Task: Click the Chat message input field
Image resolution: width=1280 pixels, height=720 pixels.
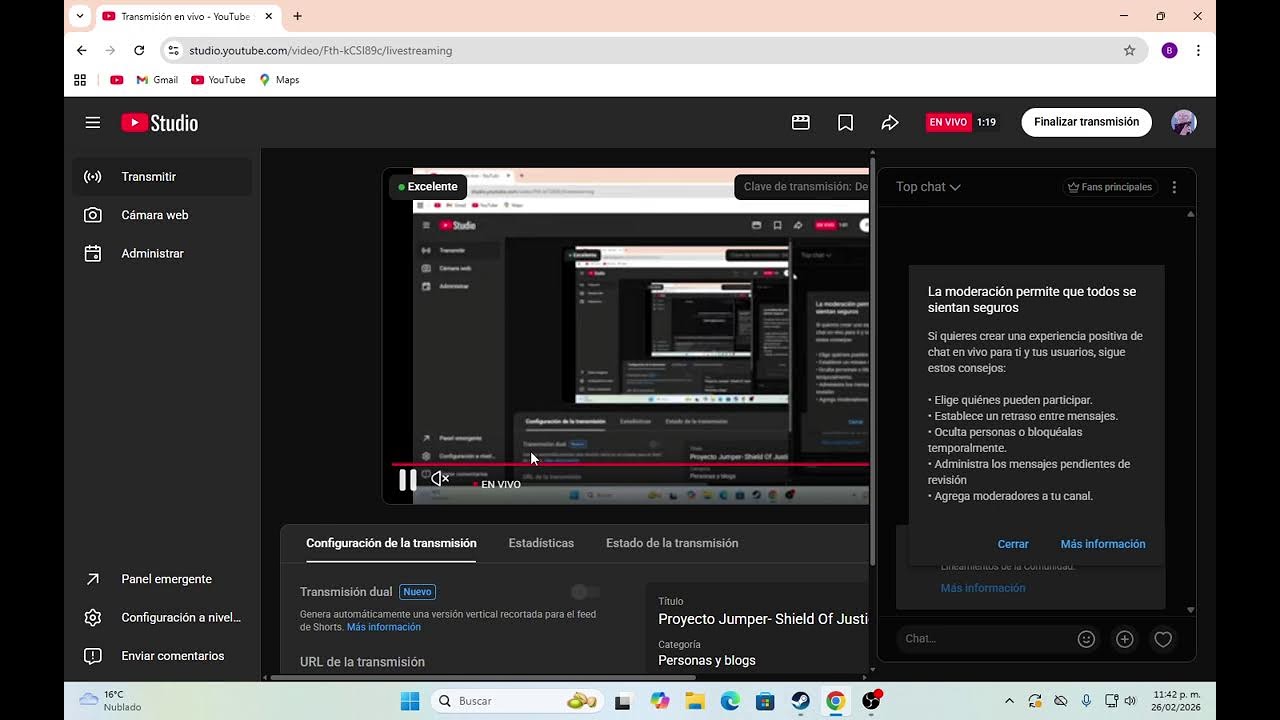Action: point(985,639)
